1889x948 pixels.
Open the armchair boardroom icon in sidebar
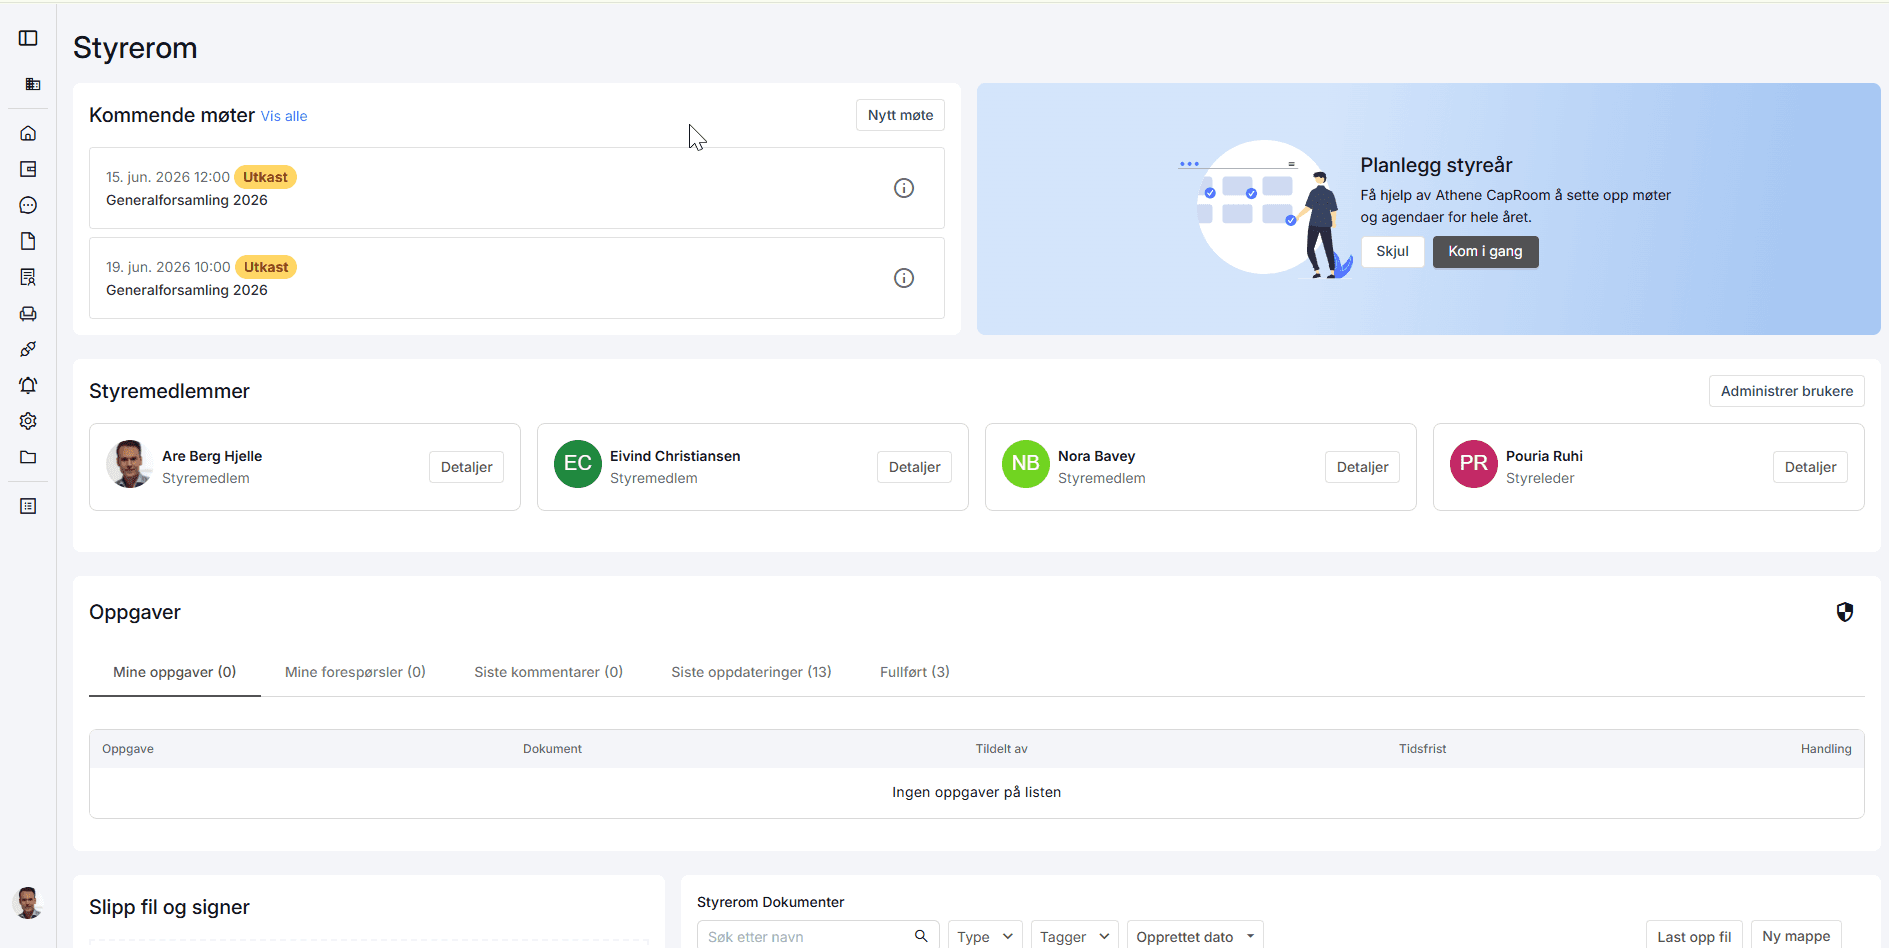coord(28,313)
